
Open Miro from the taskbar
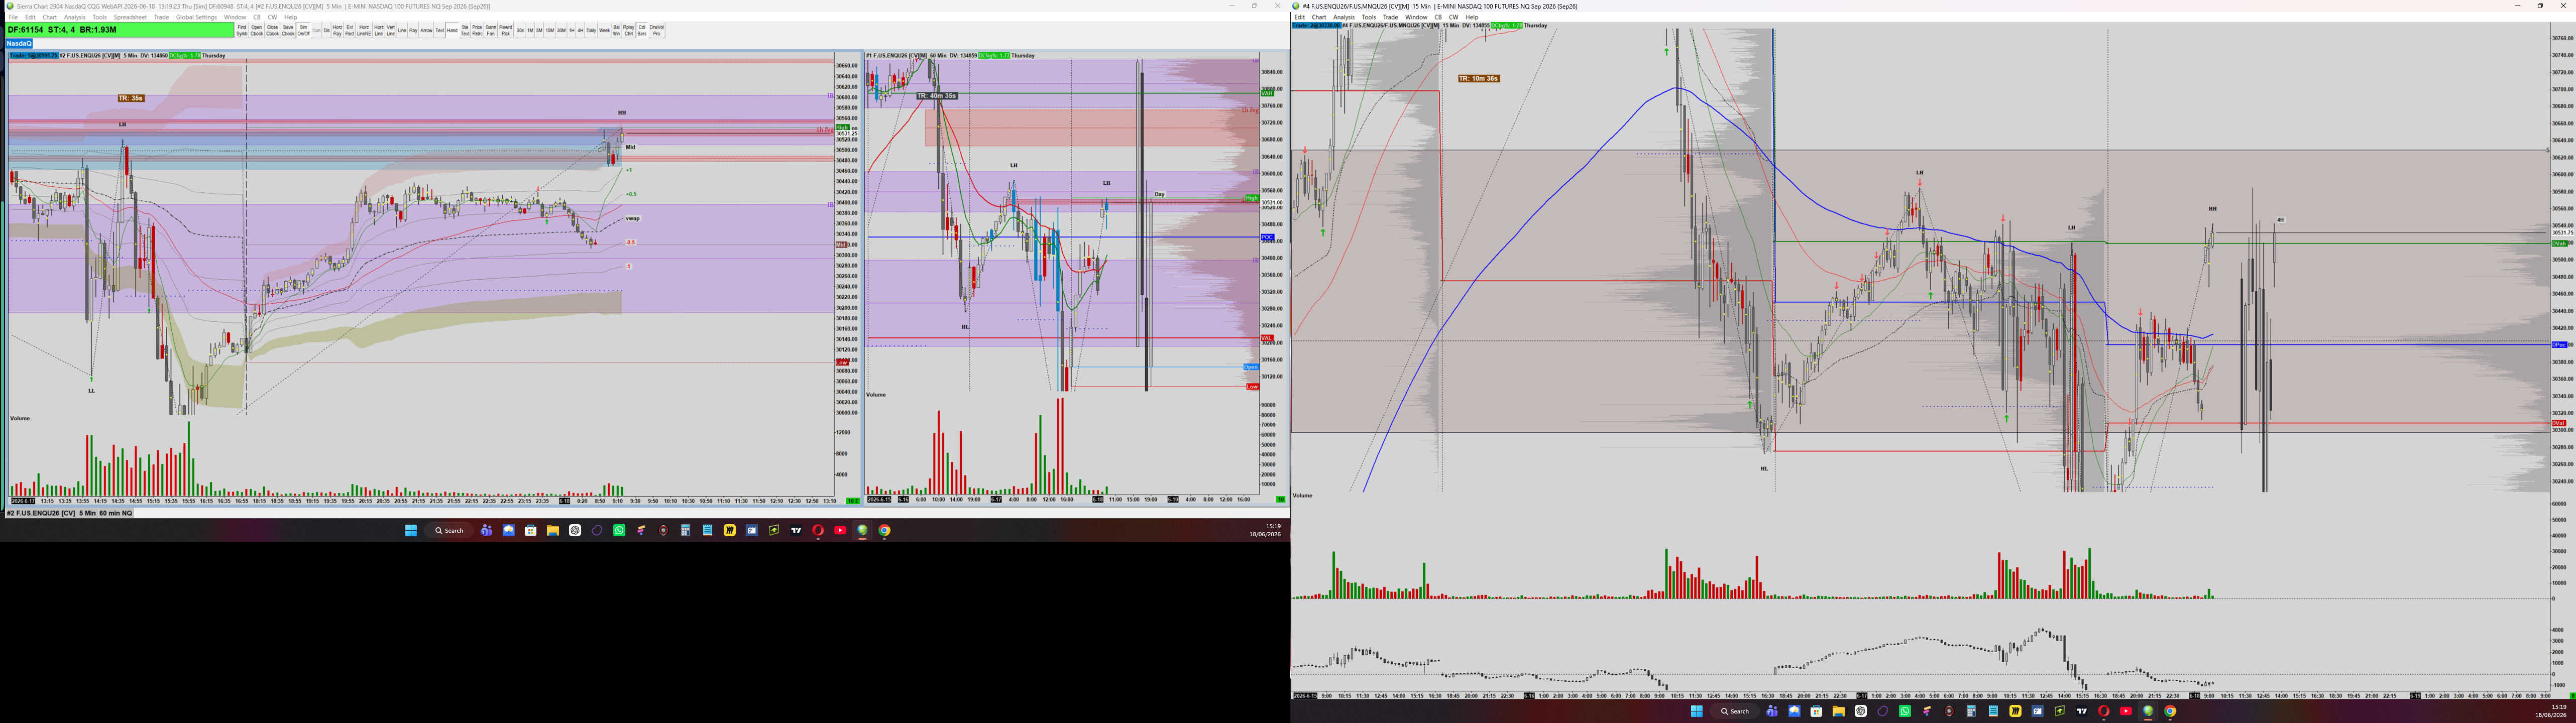730,530
